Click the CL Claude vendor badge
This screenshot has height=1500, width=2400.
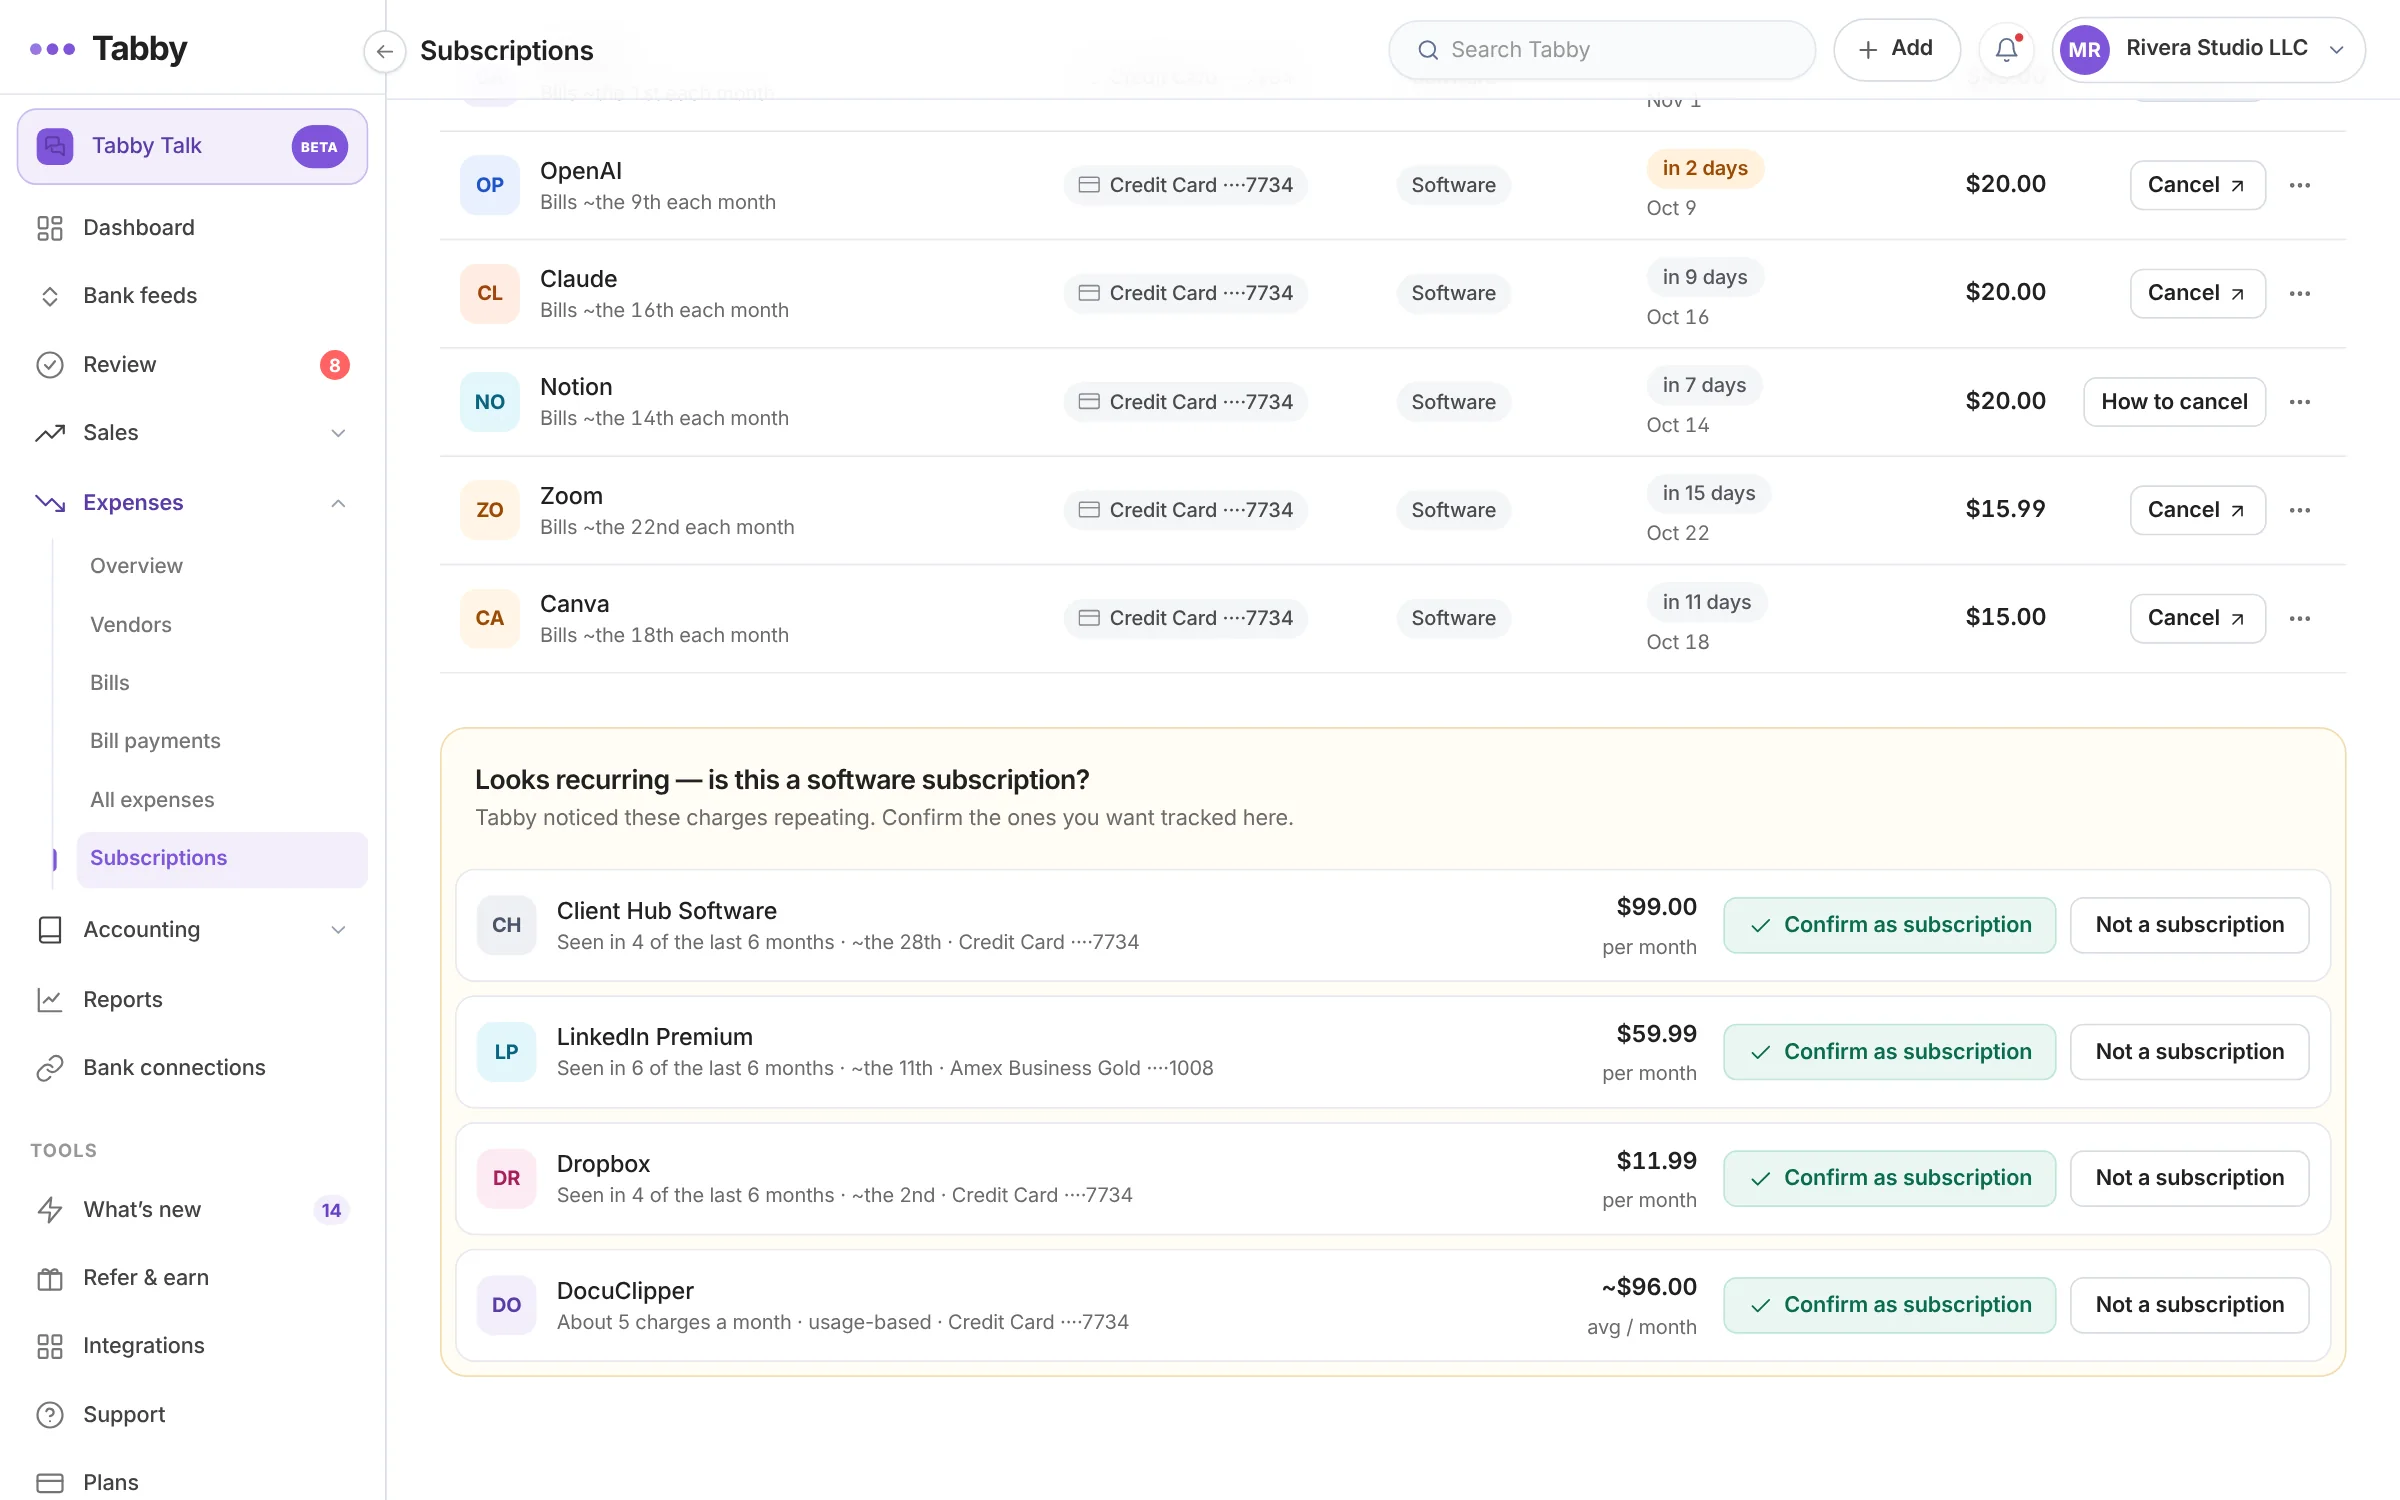click(x=490, y=293)
